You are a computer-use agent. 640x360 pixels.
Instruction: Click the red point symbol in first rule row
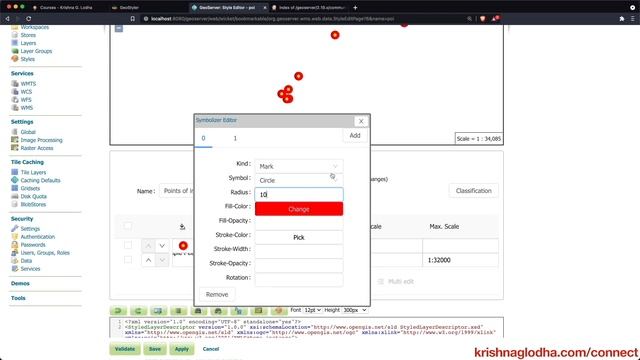pos(183,245)
